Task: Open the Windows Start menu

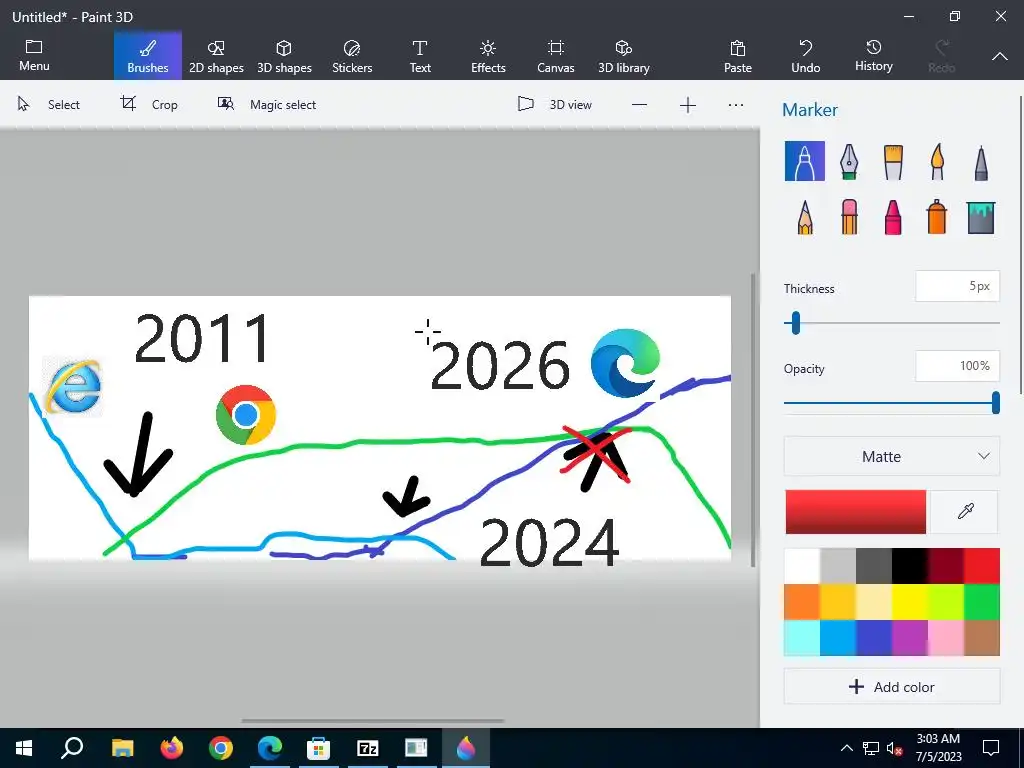Action: pyautogui.click(x=24, y=748)
